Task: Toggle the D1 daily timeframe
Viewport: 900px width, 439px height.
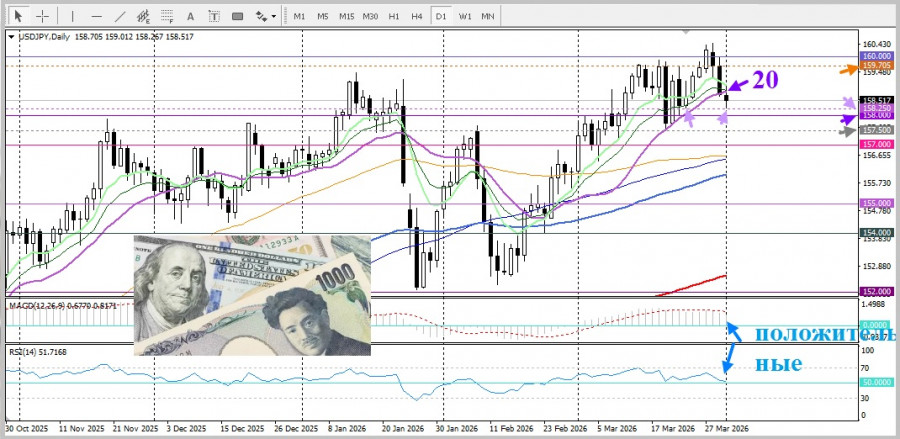Action: 441,16
